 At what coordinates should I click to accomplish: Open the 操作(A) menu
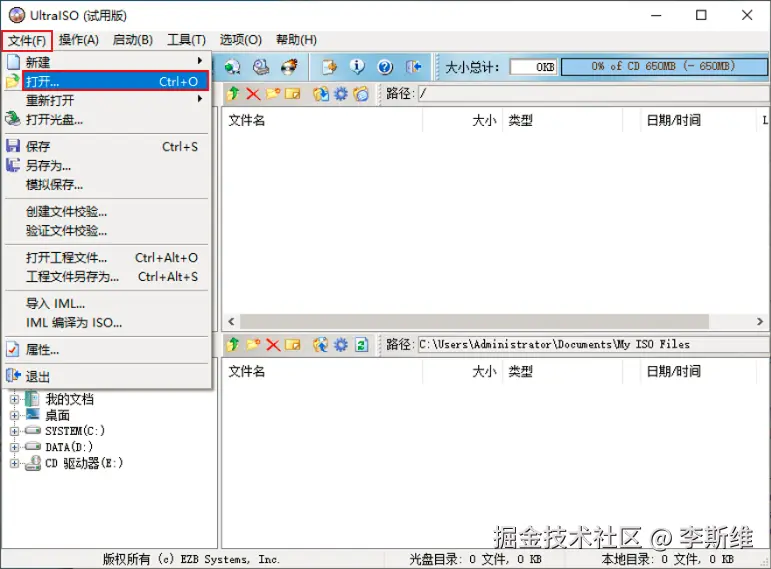tap(79, 40)
